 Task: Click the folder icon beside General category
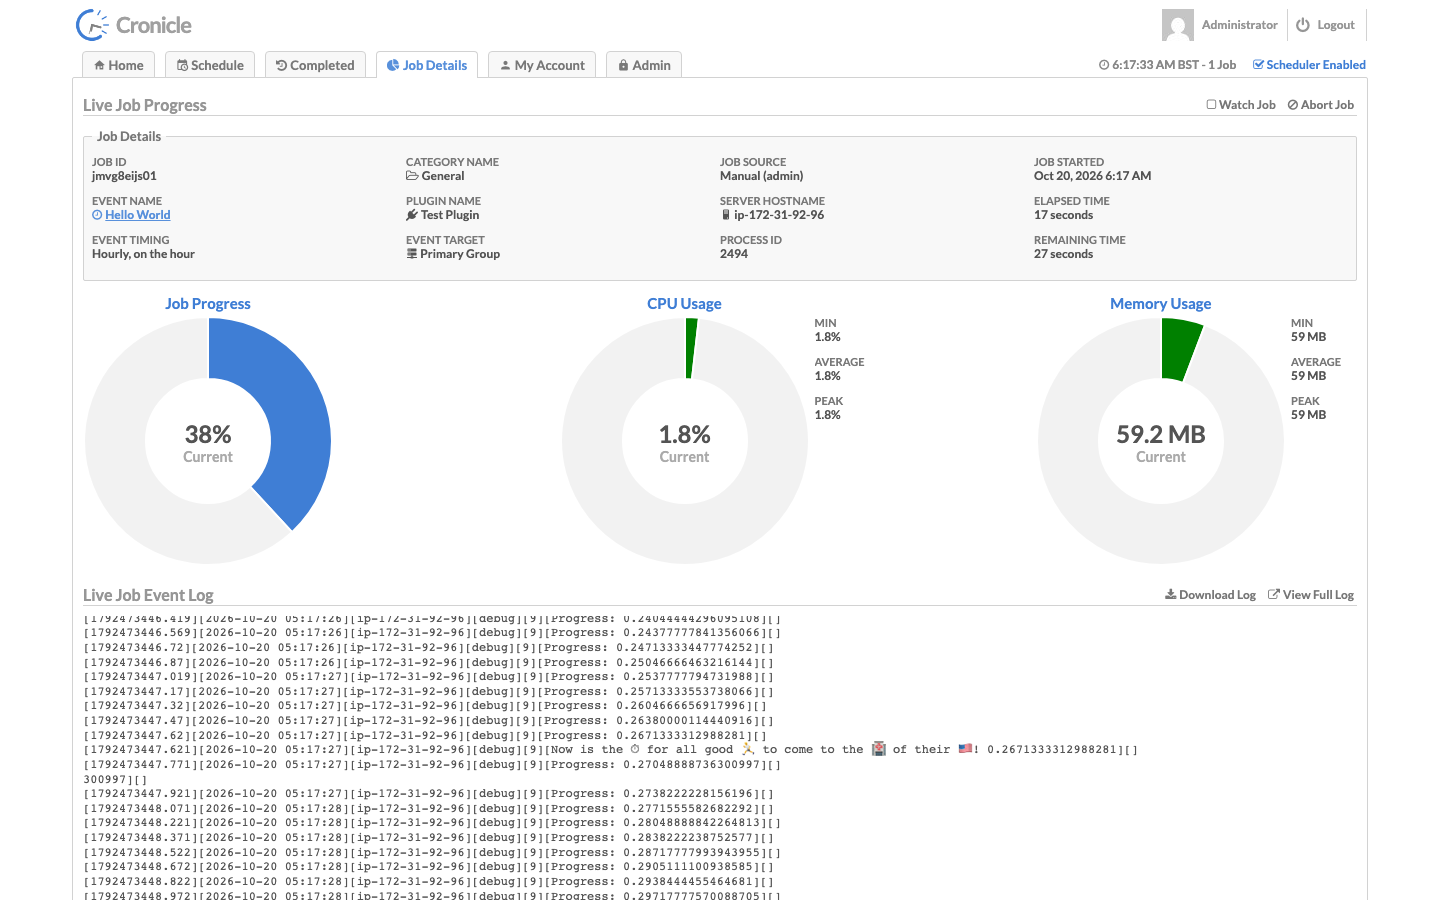tap(412, 176)
